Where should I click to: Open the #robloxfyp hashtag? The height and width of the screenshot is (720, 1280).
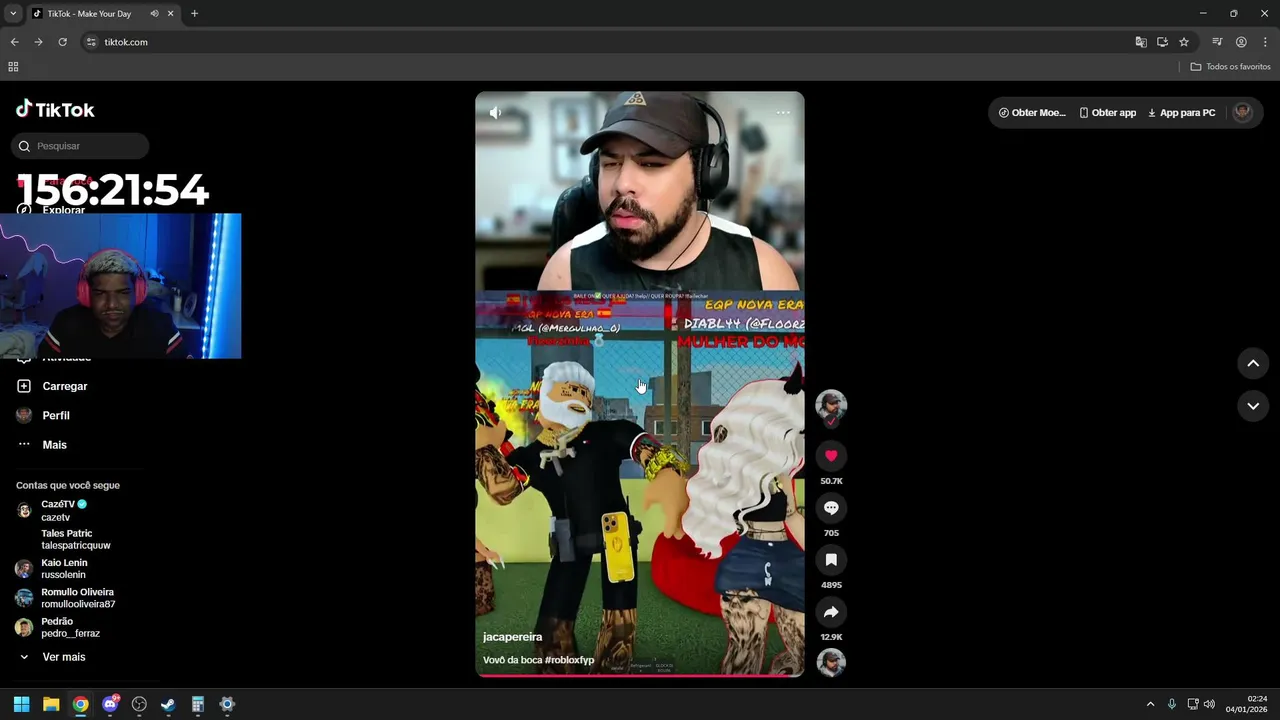click(x=569, y=660)
